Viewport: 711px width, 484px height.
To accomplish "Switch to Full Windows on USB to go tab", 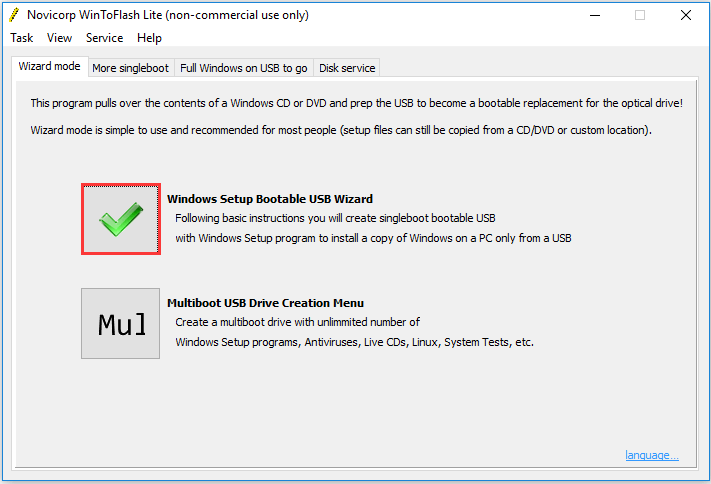I will (x=243, y=68).
